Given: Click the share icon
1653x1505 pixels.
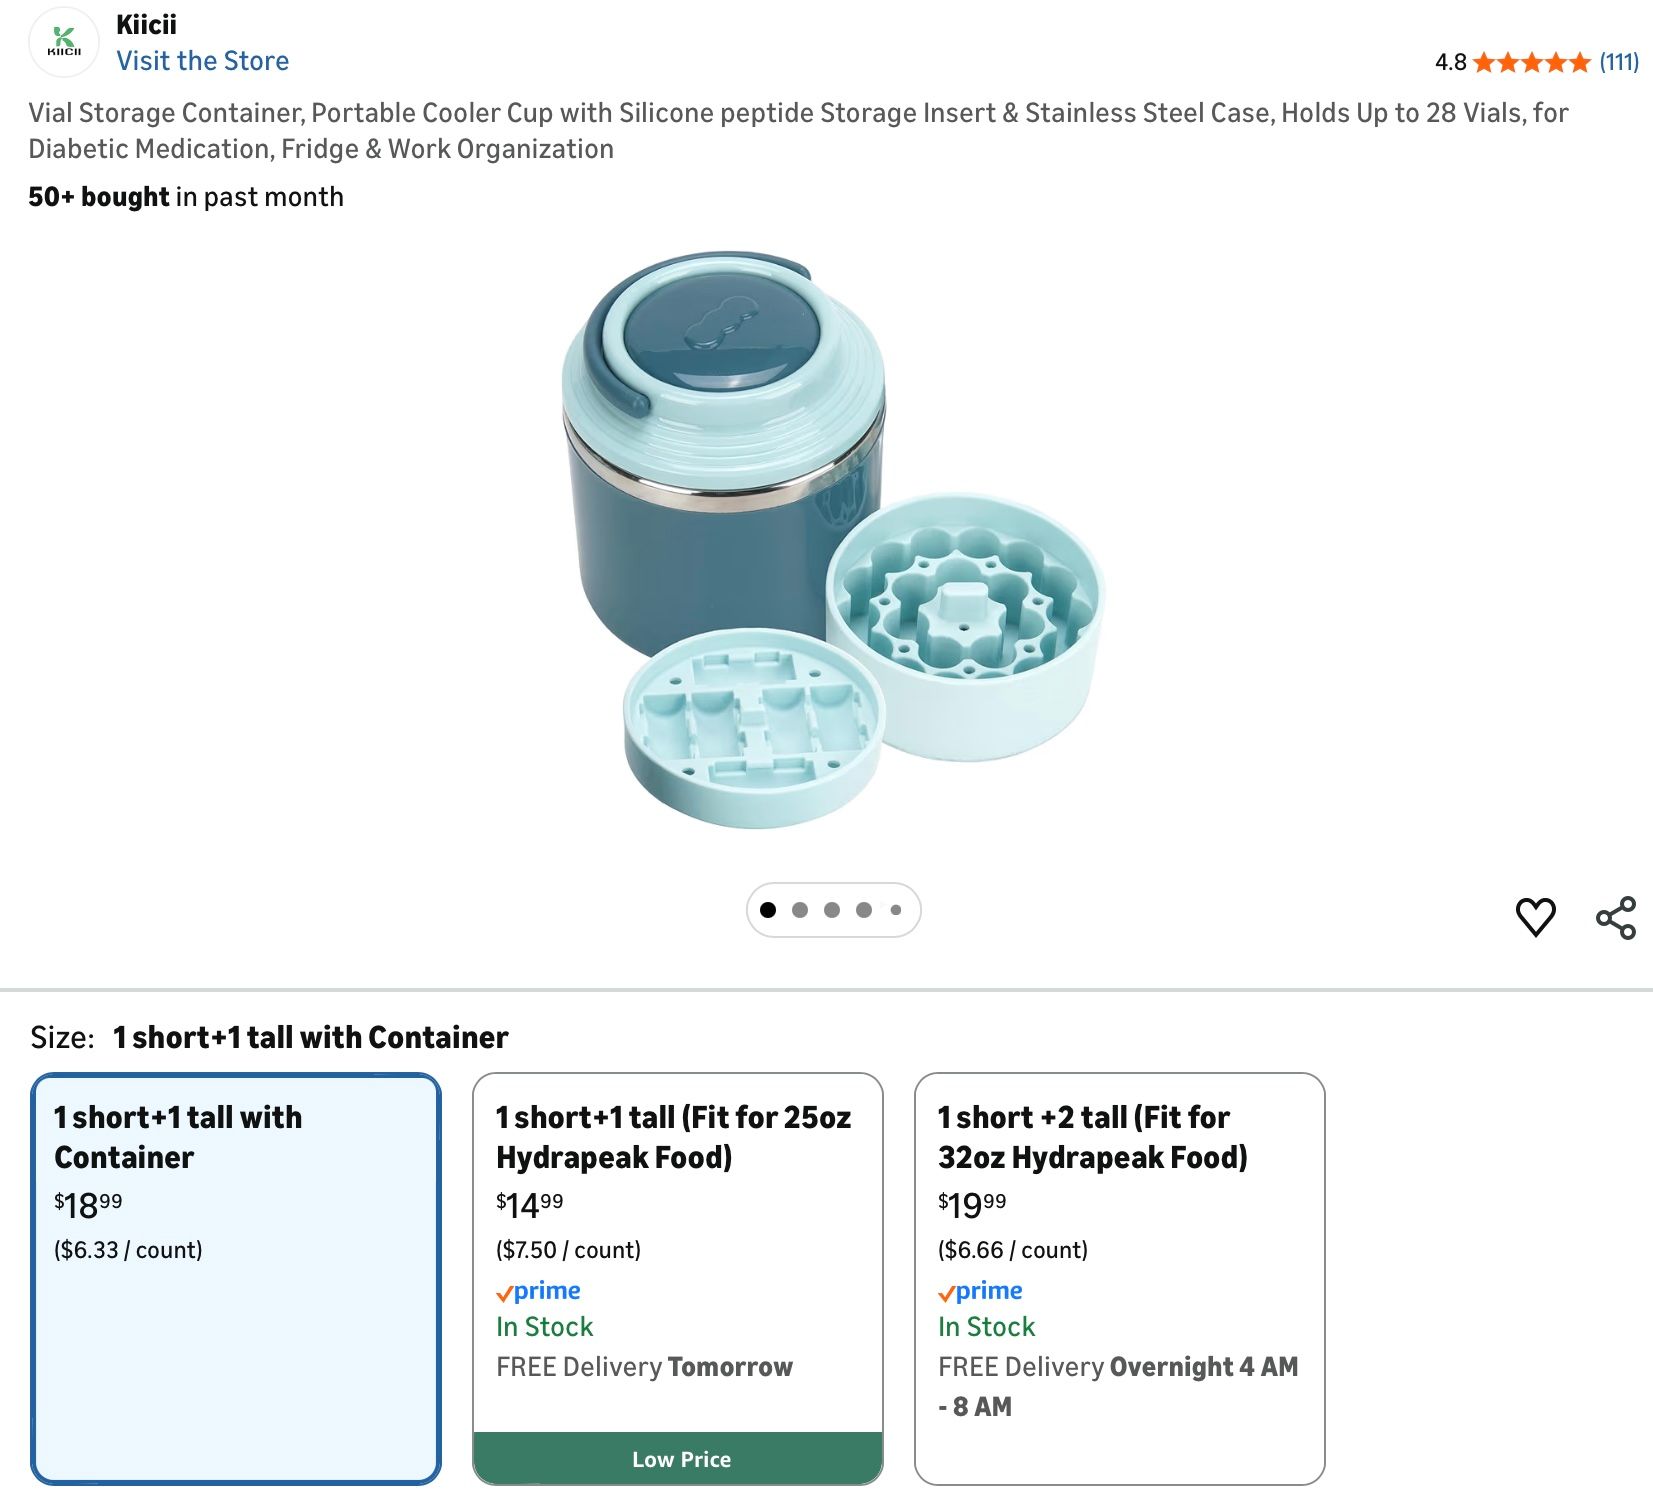Looking at the screenshot, I should tap(1616, 917).
